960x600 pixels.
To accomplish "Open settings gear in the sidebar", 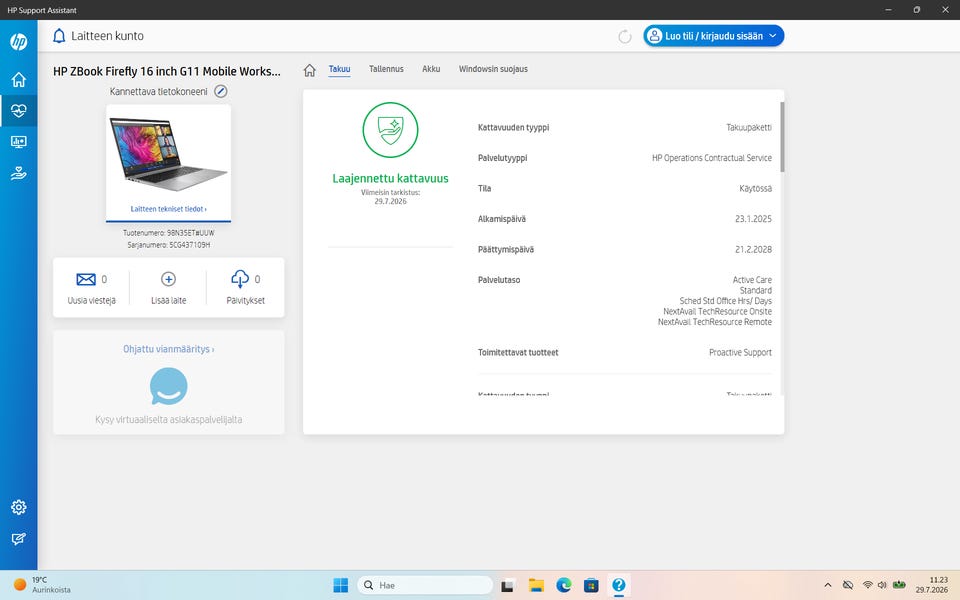I will coord(18,507).
